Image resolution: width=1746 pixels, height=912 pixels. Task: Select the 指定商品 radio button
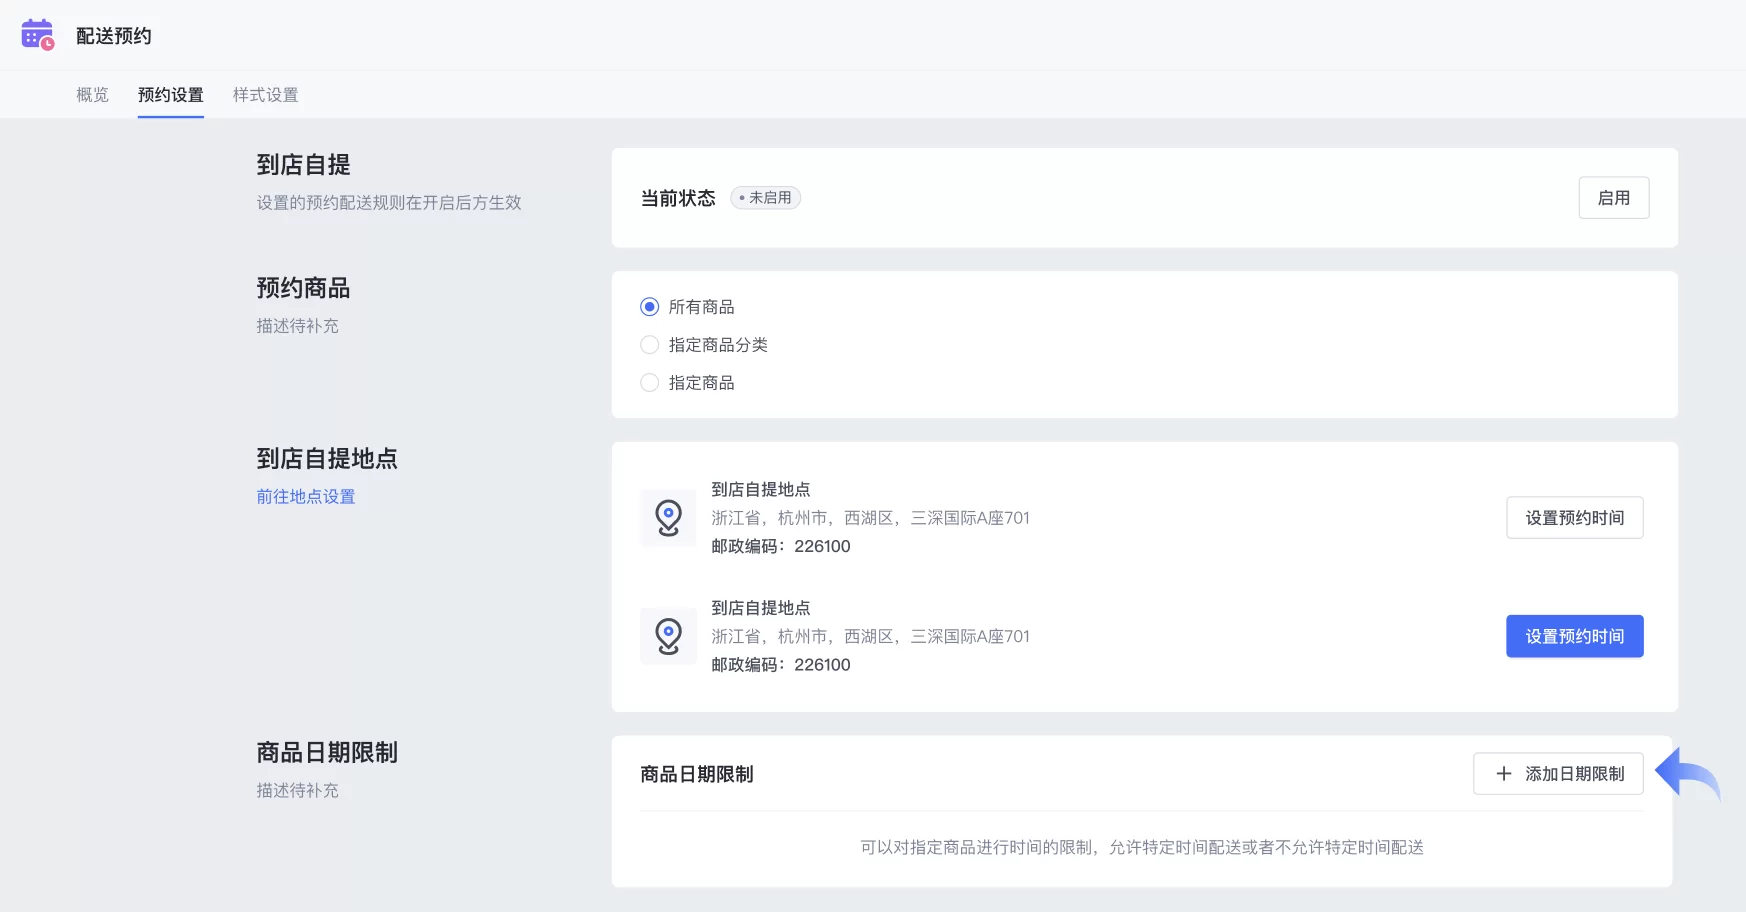649,382
